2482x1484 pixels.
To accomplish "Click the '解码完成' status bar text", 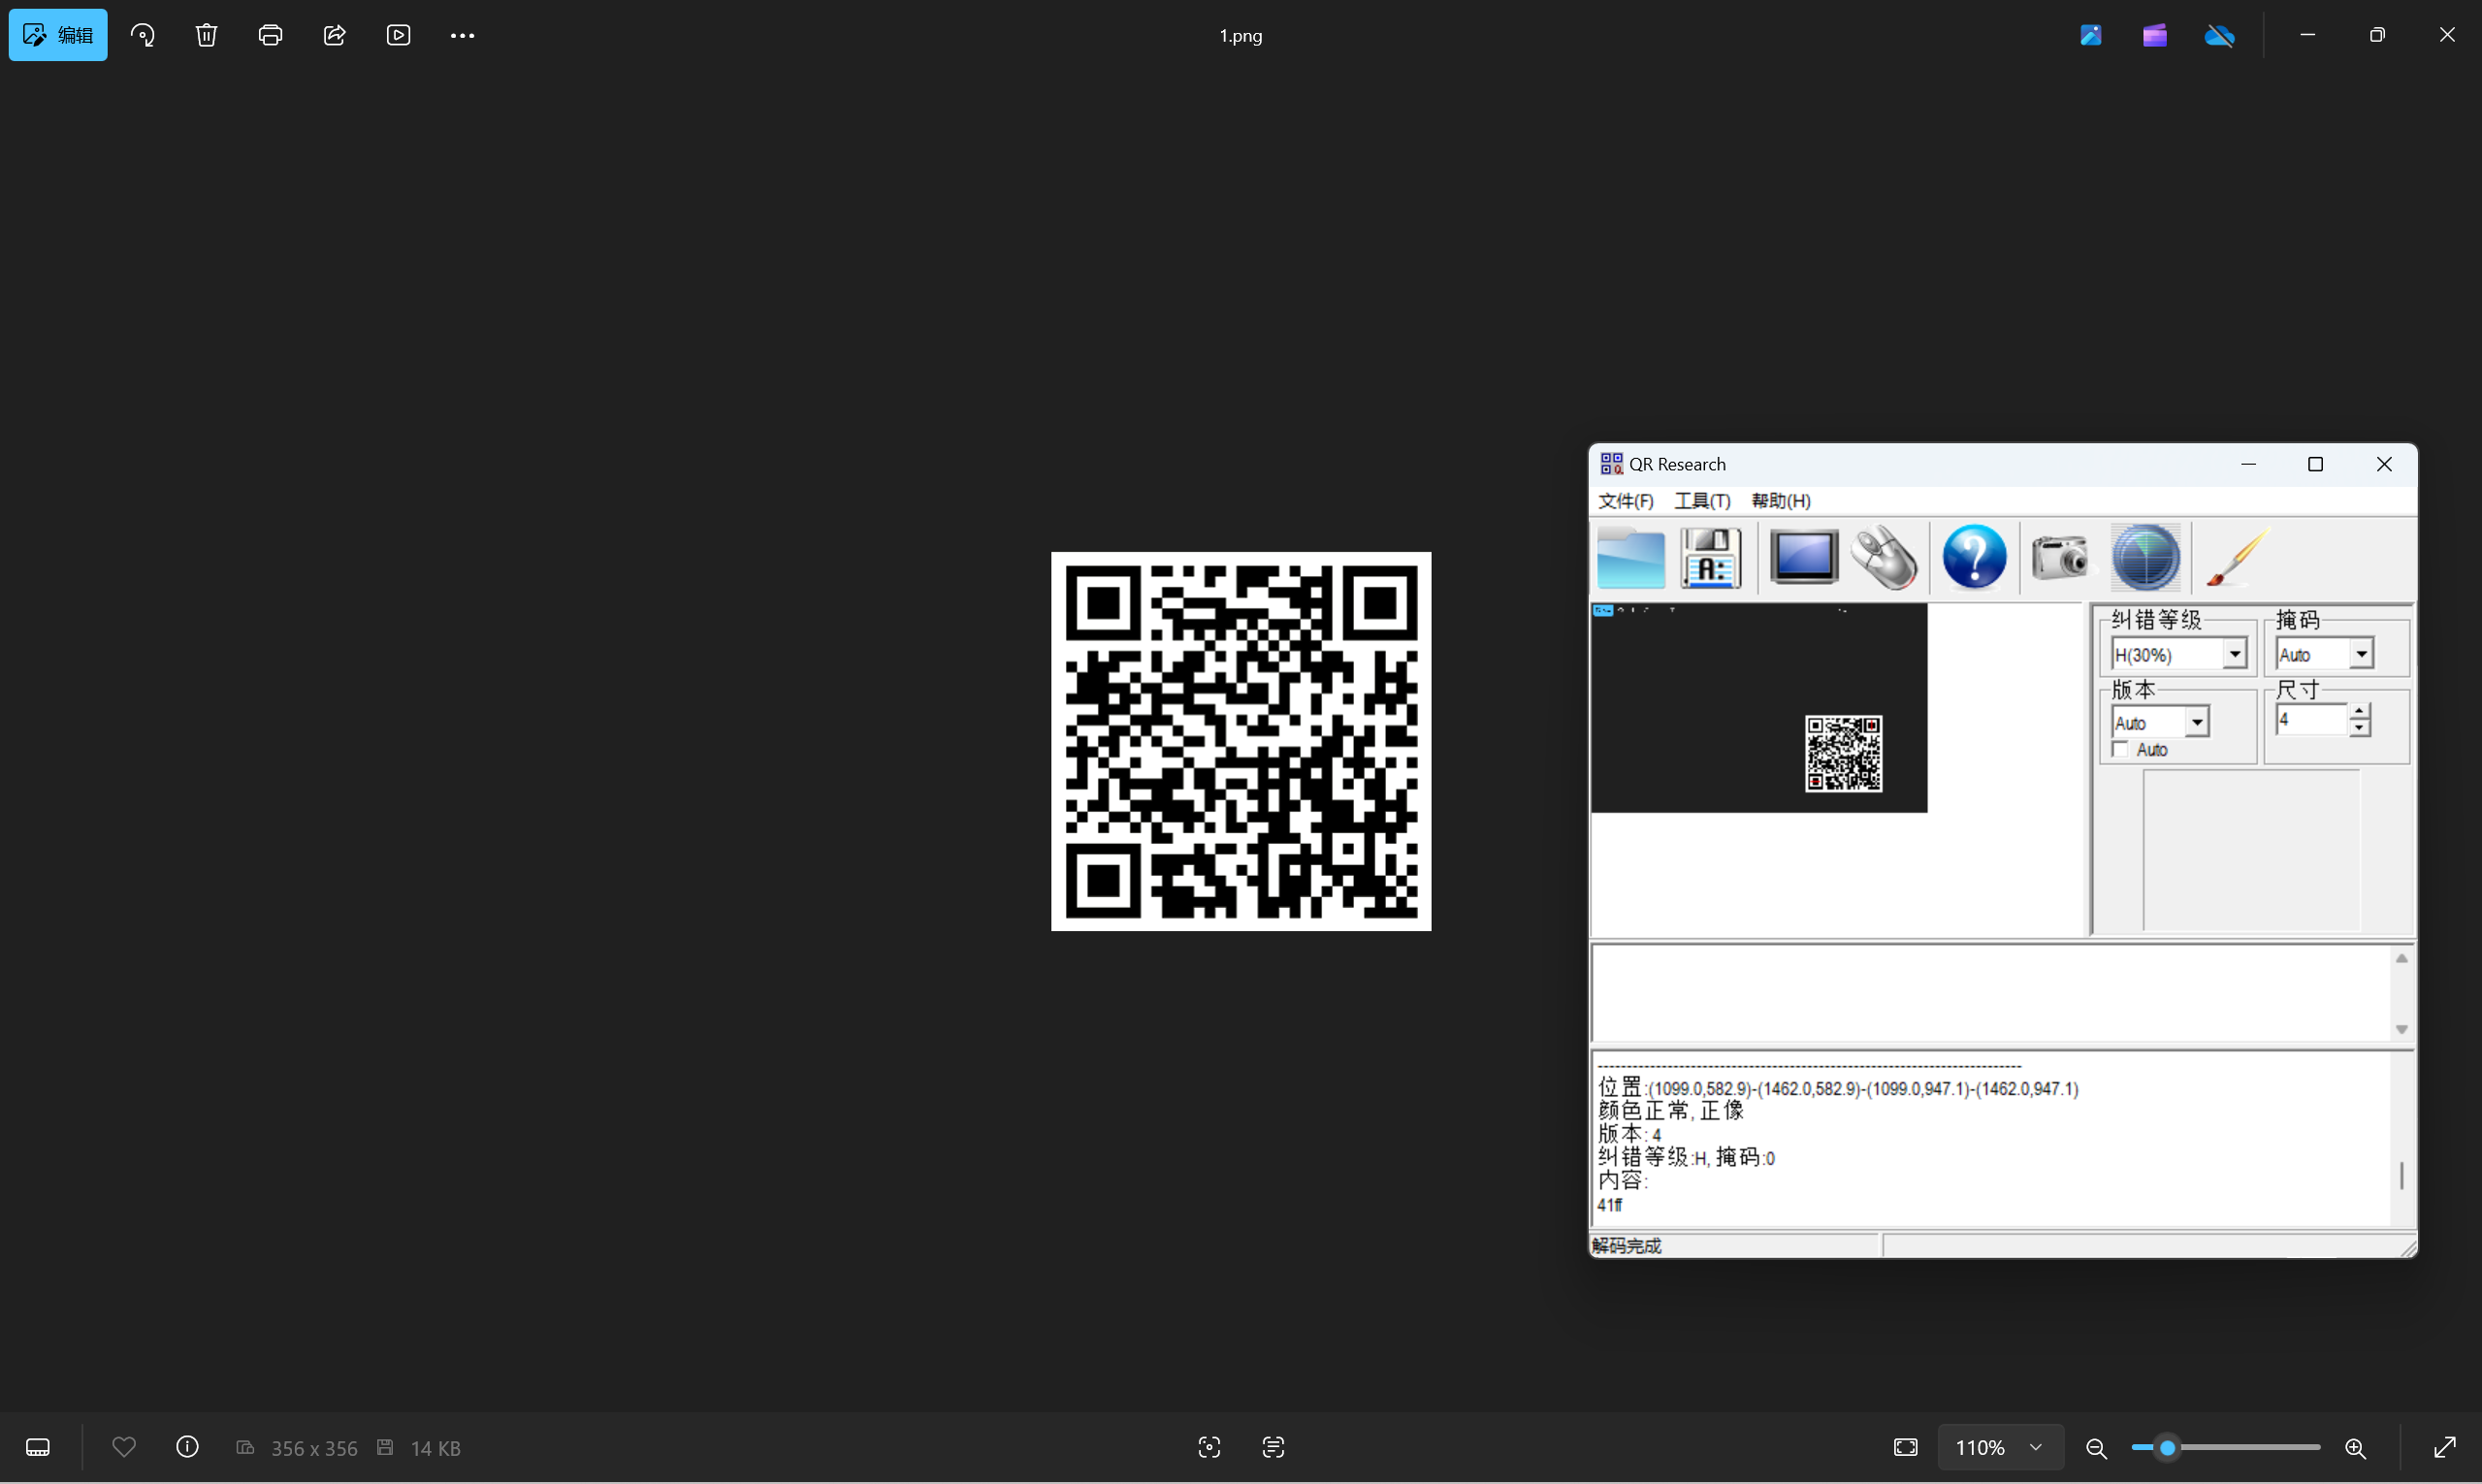I will click(1626, 1246).
